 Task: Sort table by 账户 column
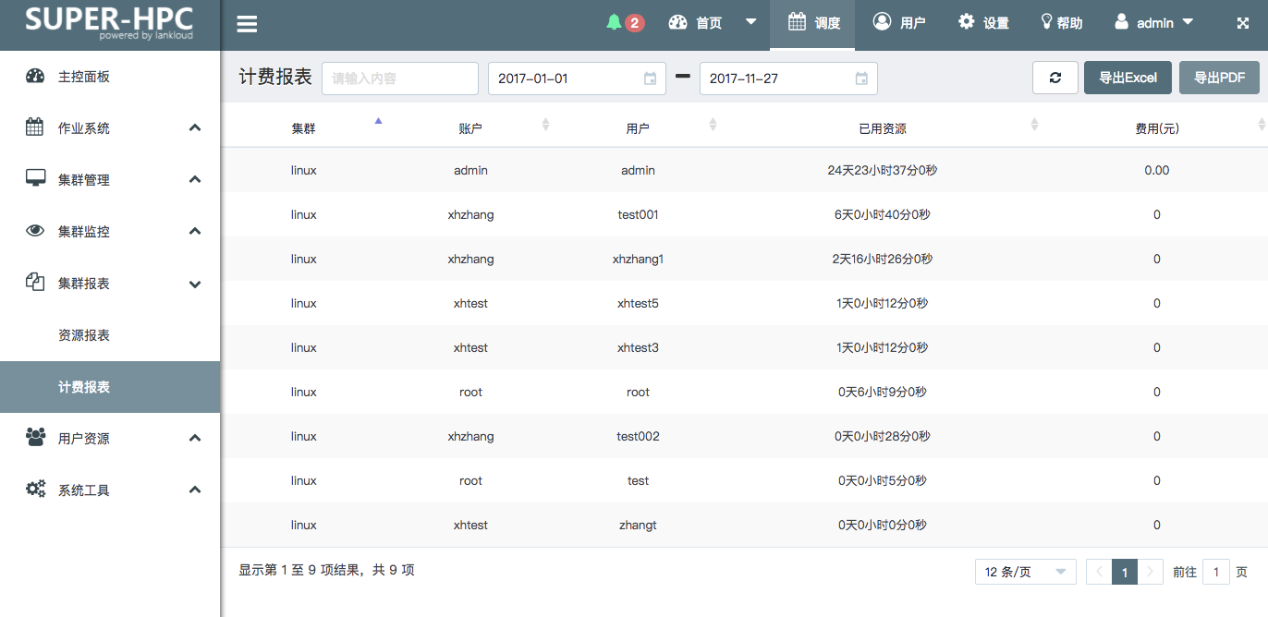(x=545, y=125)
